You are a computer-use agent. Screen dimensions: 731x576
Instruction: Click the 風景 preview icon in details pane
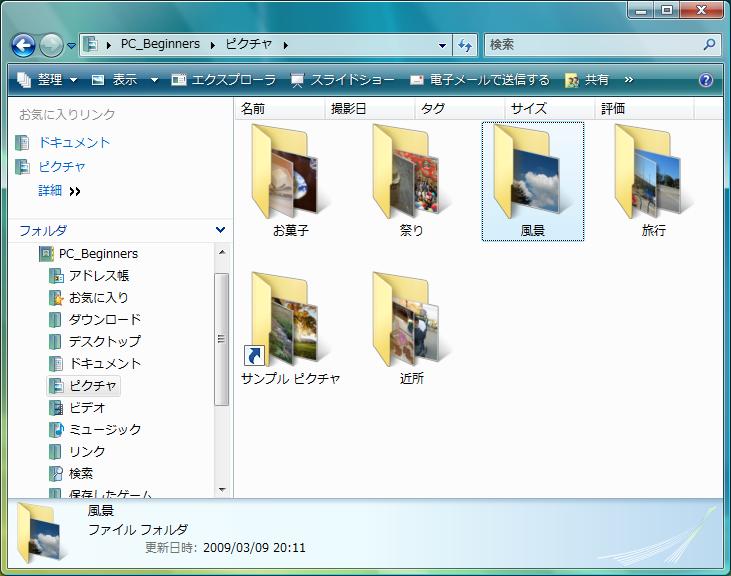pyautogui.click(x=39, y=533)
